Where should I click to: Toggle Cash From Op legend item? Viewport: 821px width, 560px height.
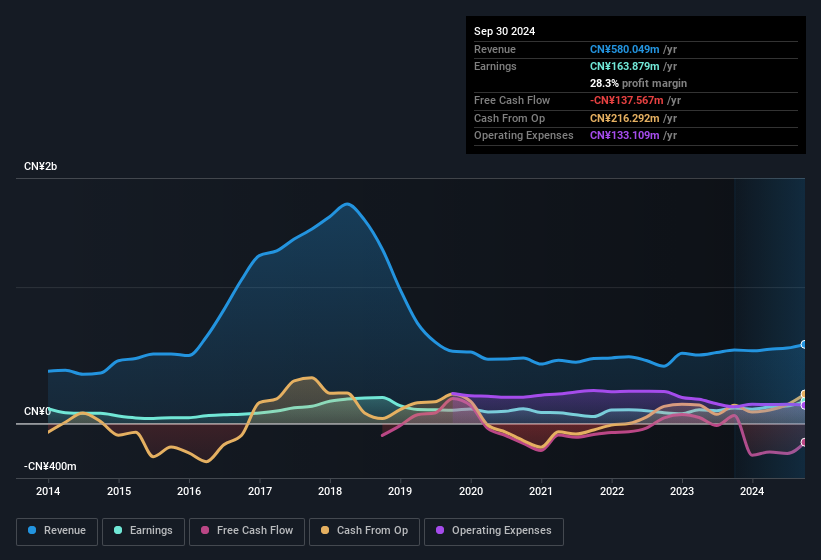coord(365,531)
